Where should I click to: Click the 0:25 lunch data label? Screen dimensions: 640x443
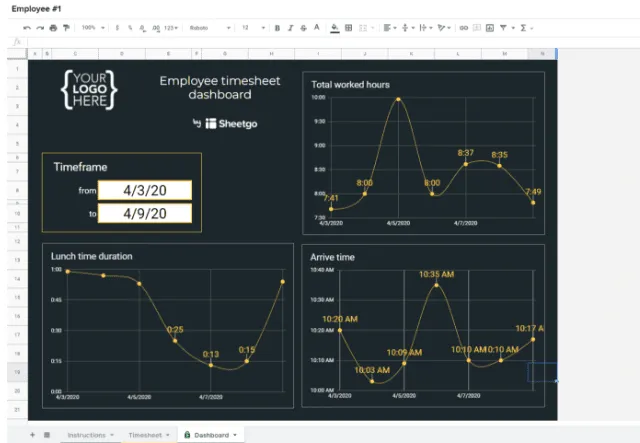pyautogui.click(x=175, y=329)
